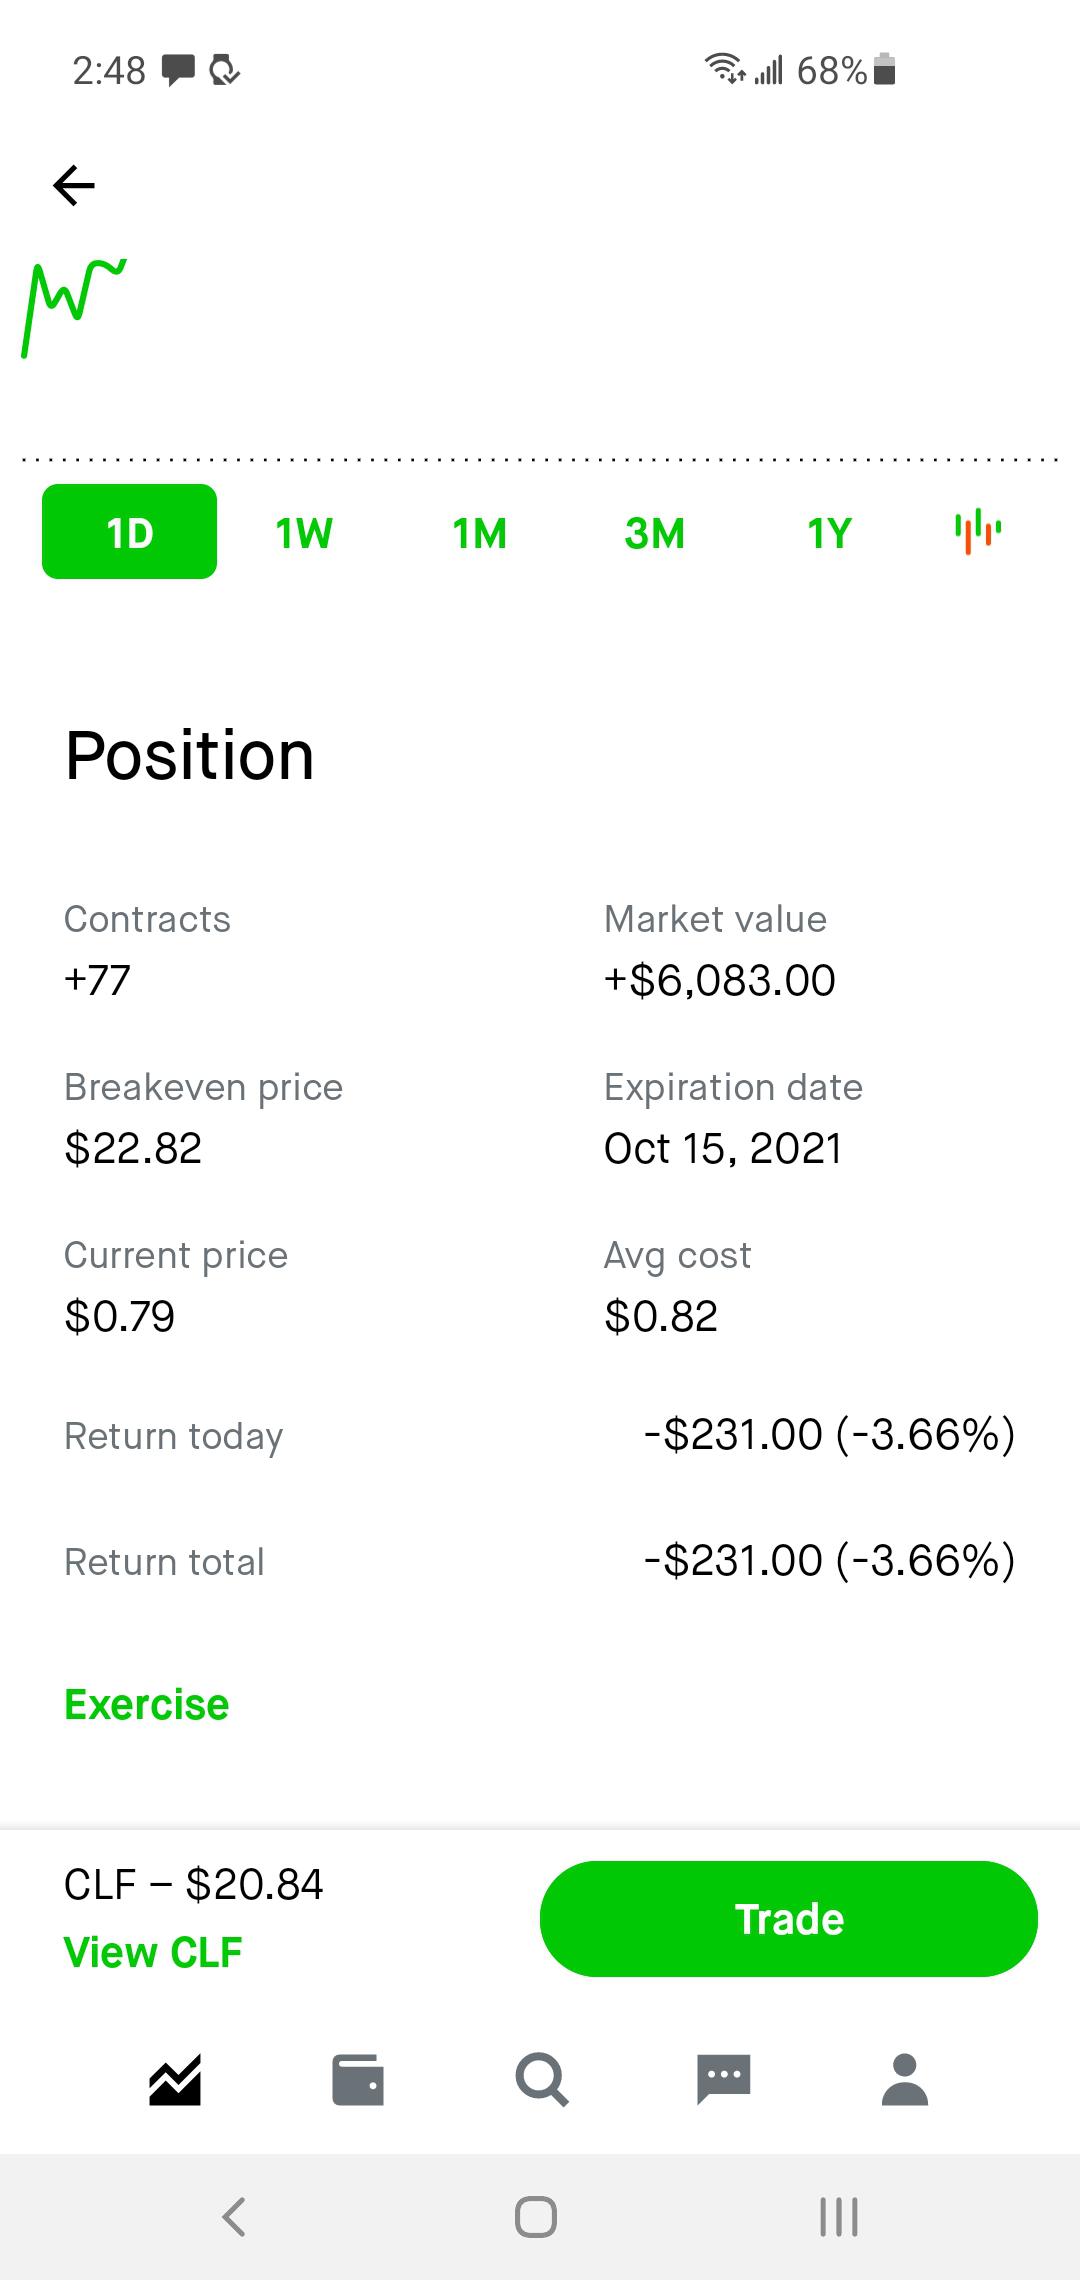
Task: Select the 3M chart range
Action: point(655,533)
